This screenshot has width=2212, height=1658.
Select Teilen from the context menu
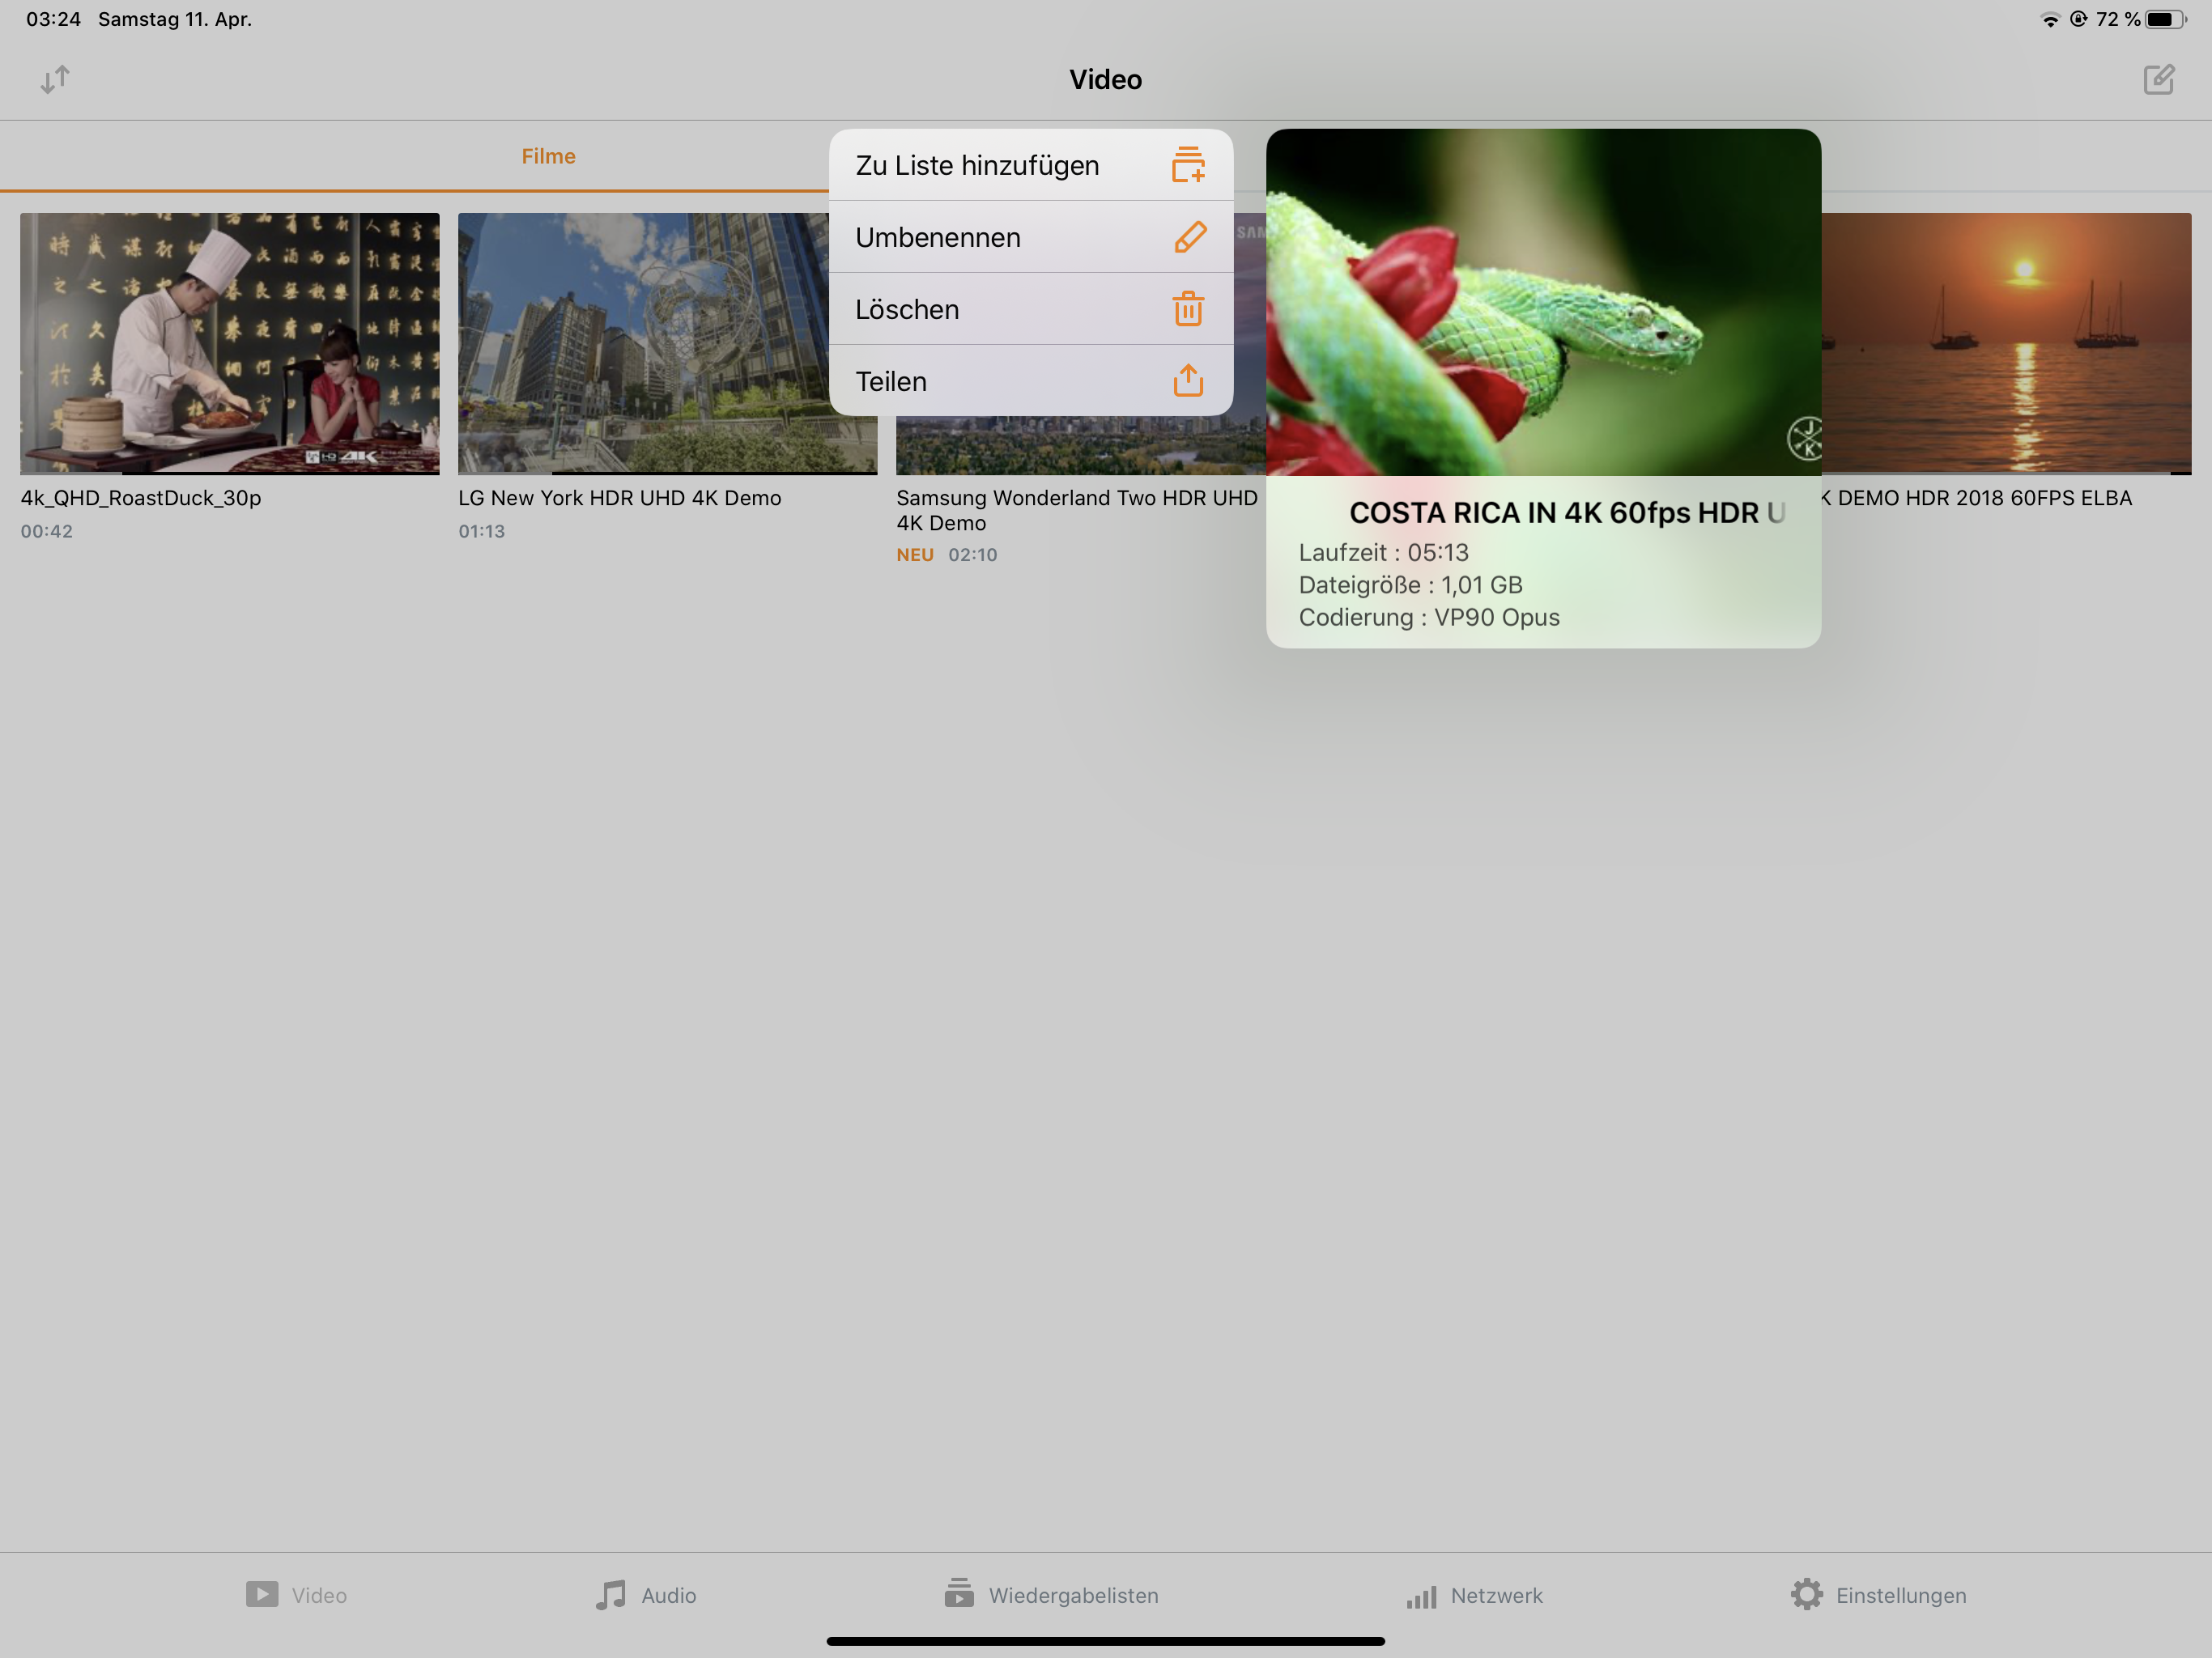[890, 381]
